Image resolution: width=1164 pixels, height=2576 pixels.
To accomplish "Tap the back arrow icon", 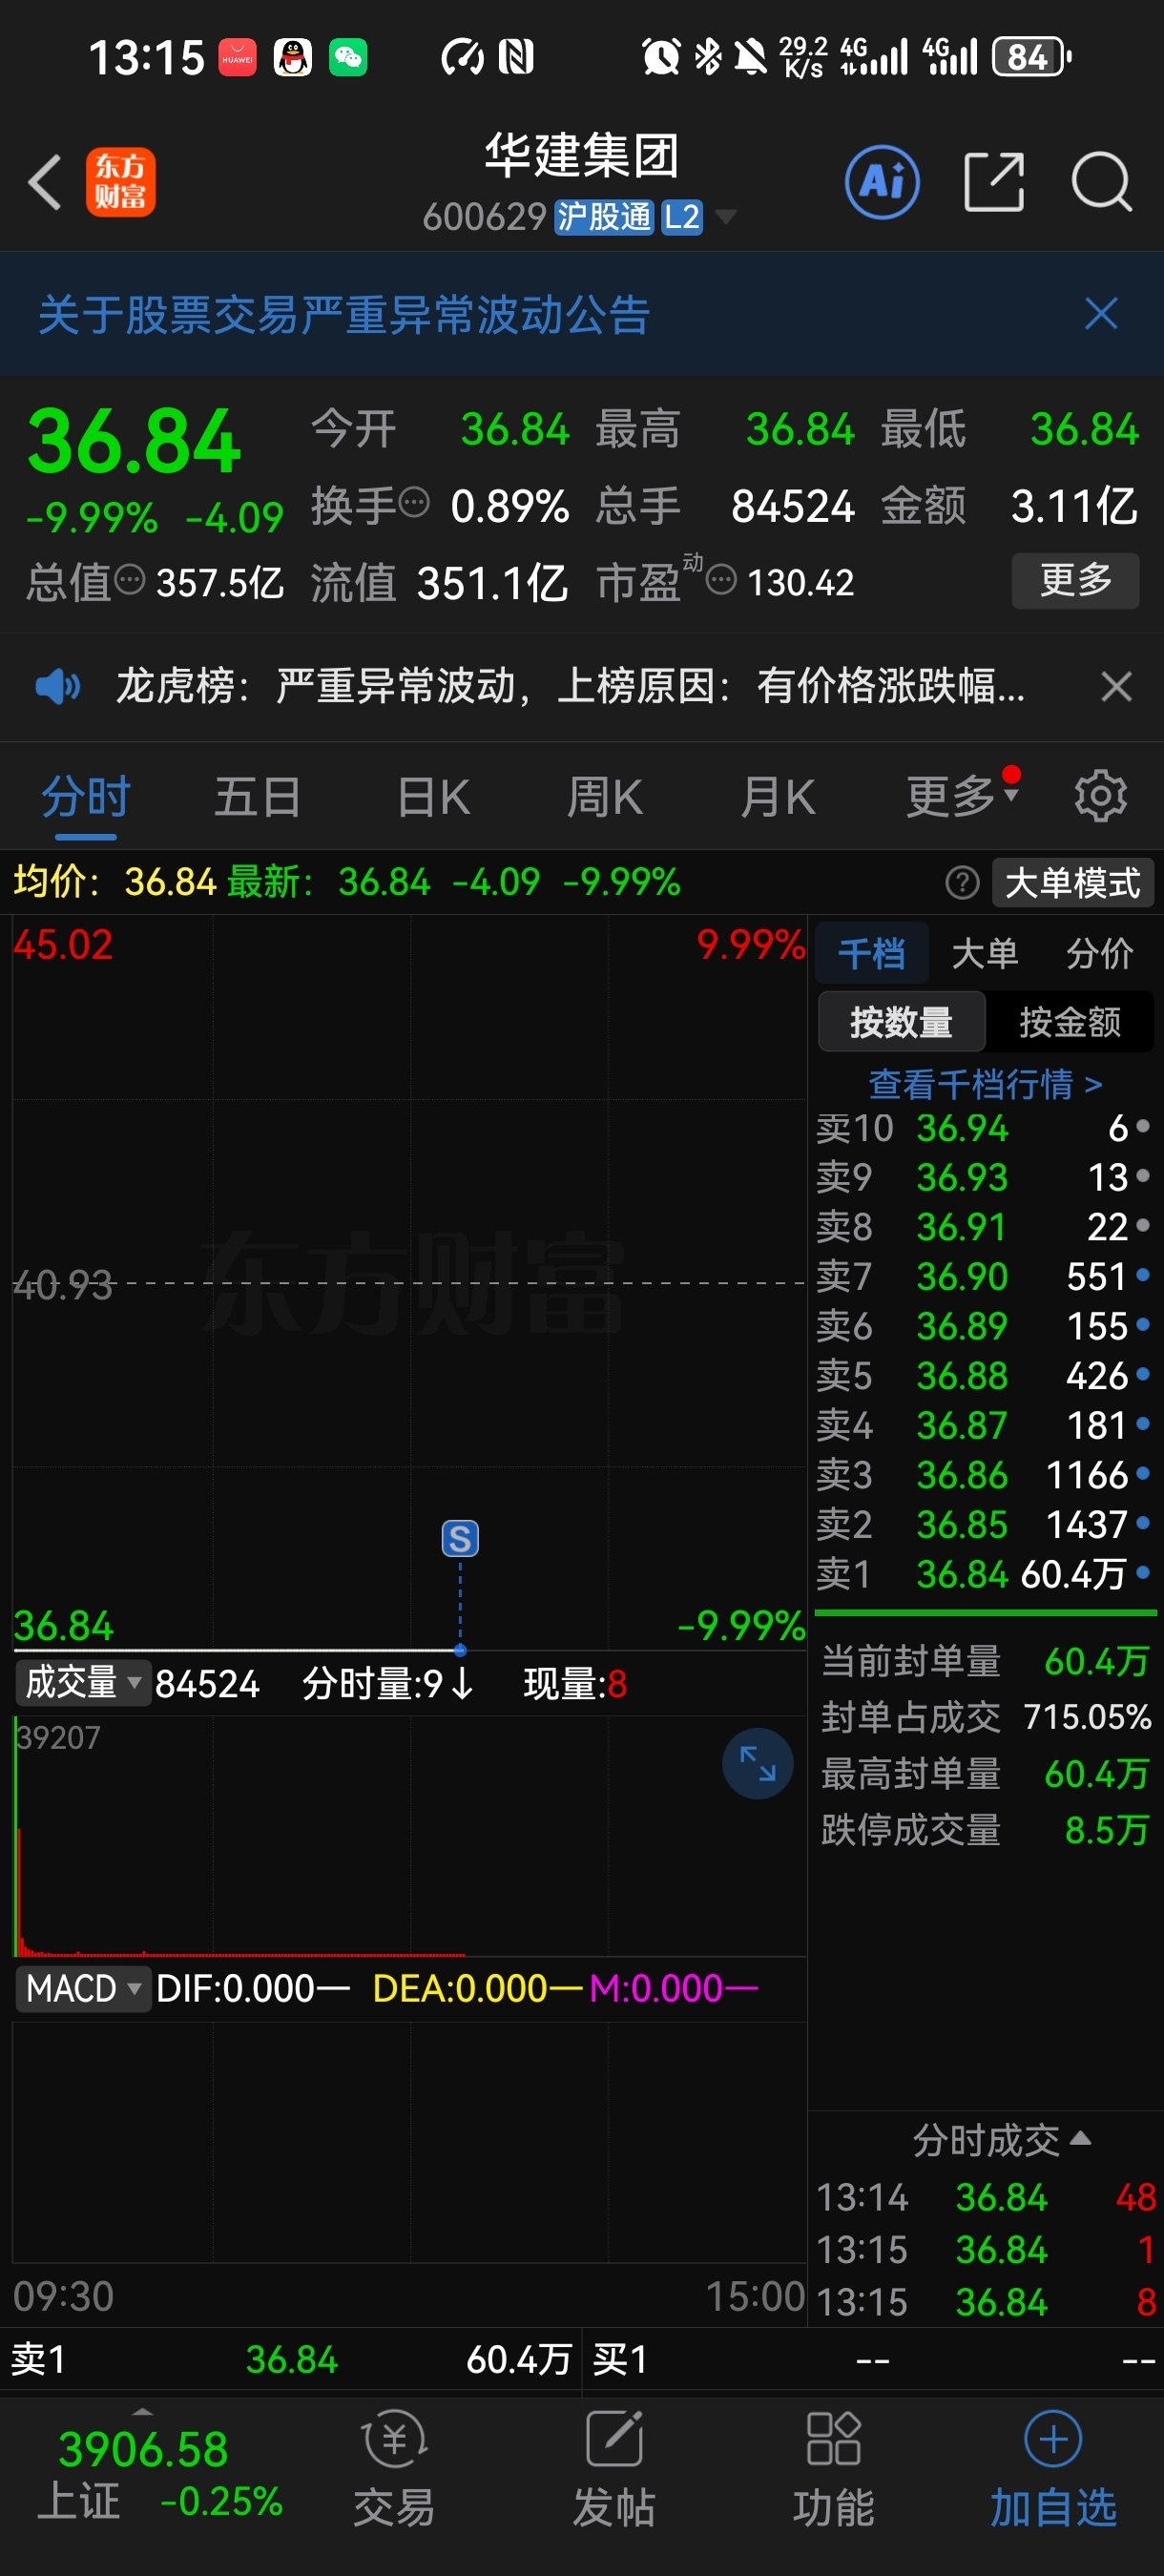I will (45, 182).
